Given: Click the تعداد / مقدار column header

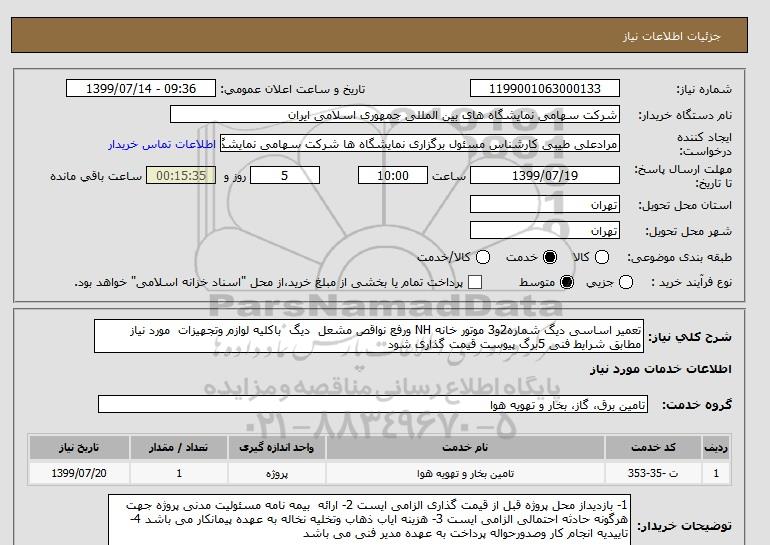Looking at the screenshot, I should (179, 447).
